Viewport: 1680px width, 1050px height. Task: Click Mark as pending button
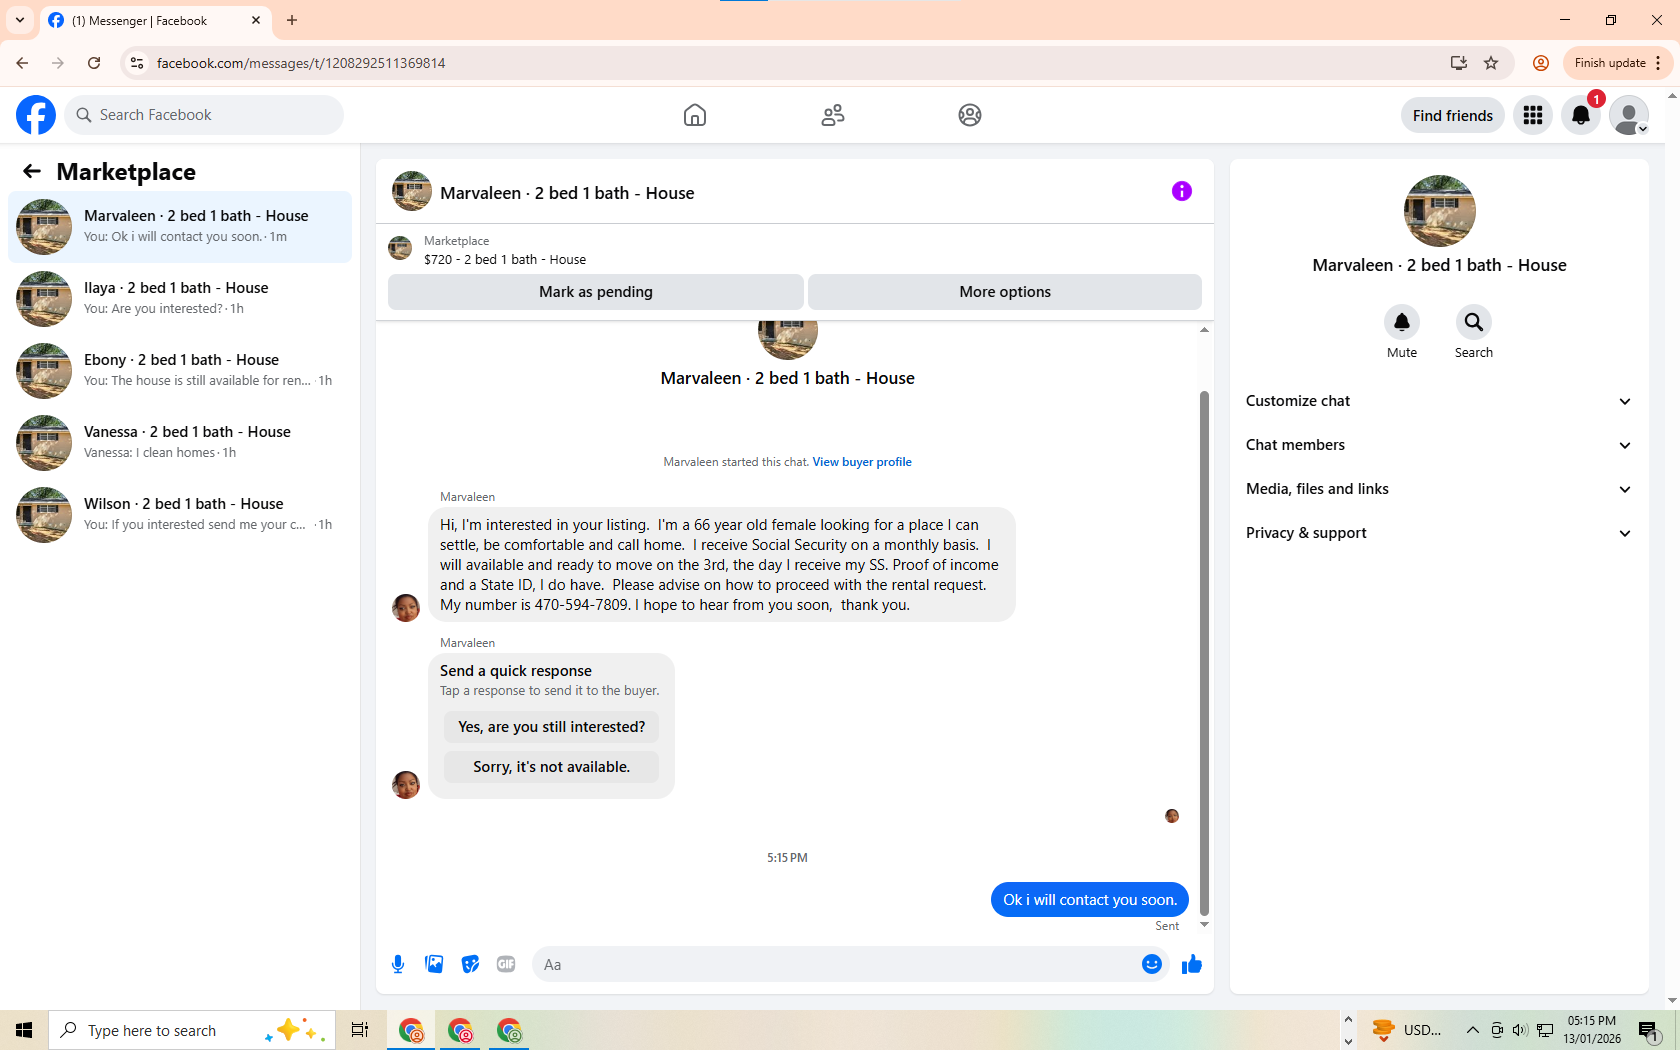[596, 292]
